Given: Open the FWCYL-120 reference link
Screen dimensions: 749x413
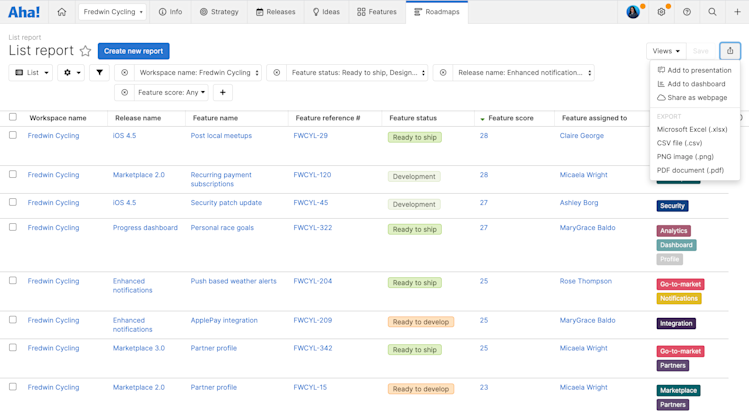Looking at the screenshot, I should tap(312, 175).
